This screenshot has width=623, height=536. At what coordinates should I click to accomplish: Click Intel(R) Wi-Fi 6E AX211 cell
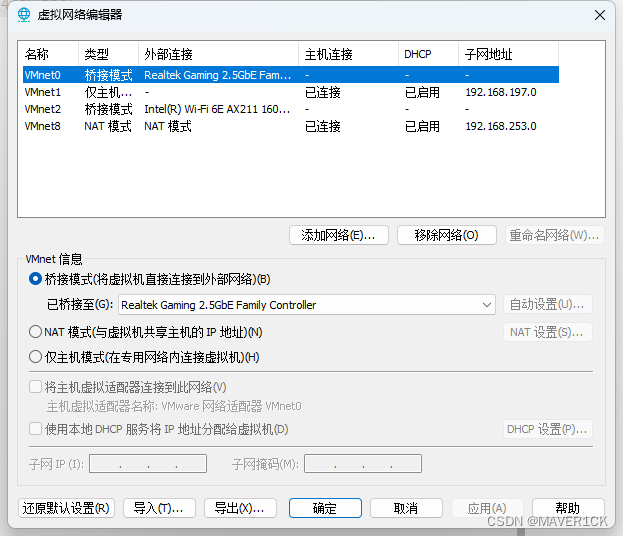click(217, 109)
